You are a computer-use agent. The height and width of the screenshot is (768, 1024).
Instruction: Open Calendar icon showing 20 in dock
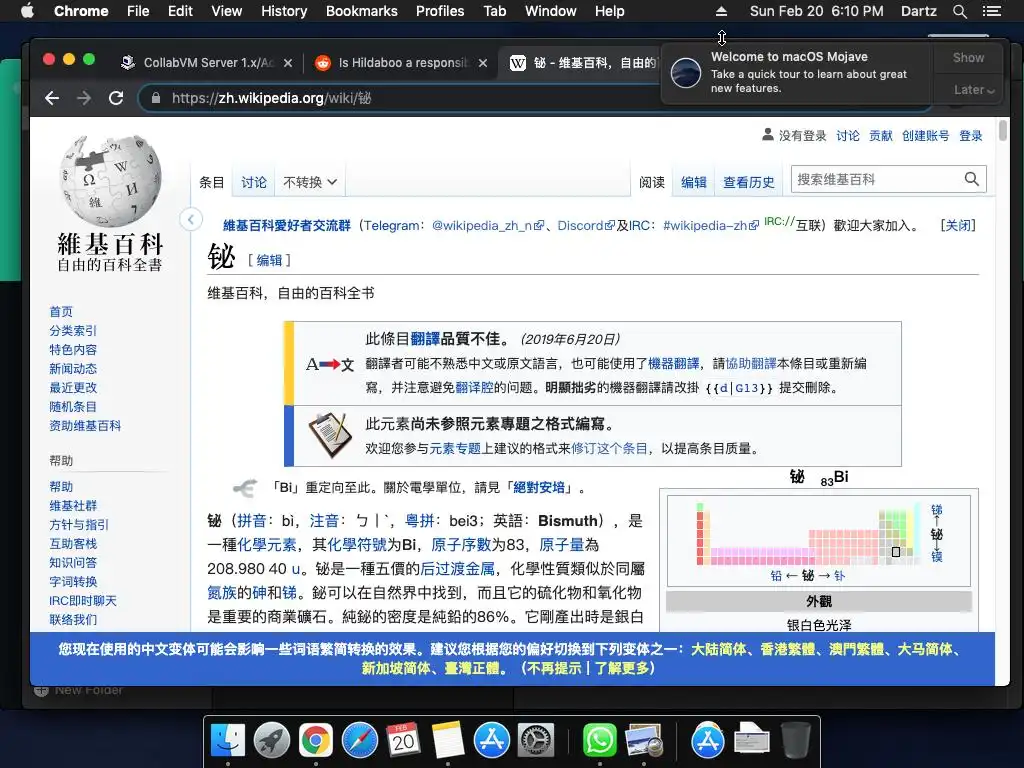coord(404,741)
